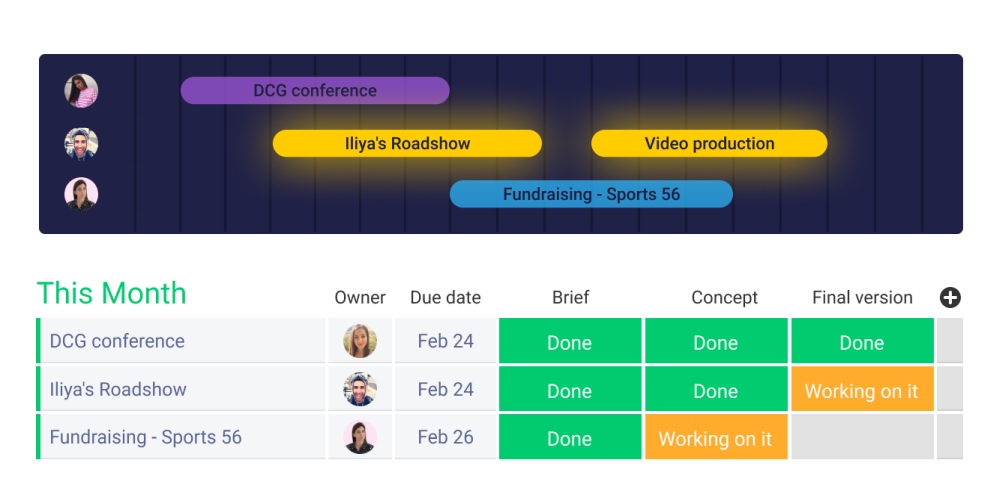
Task: Click the DCG conference owner avatar
Action: click(x=360, y=341)
